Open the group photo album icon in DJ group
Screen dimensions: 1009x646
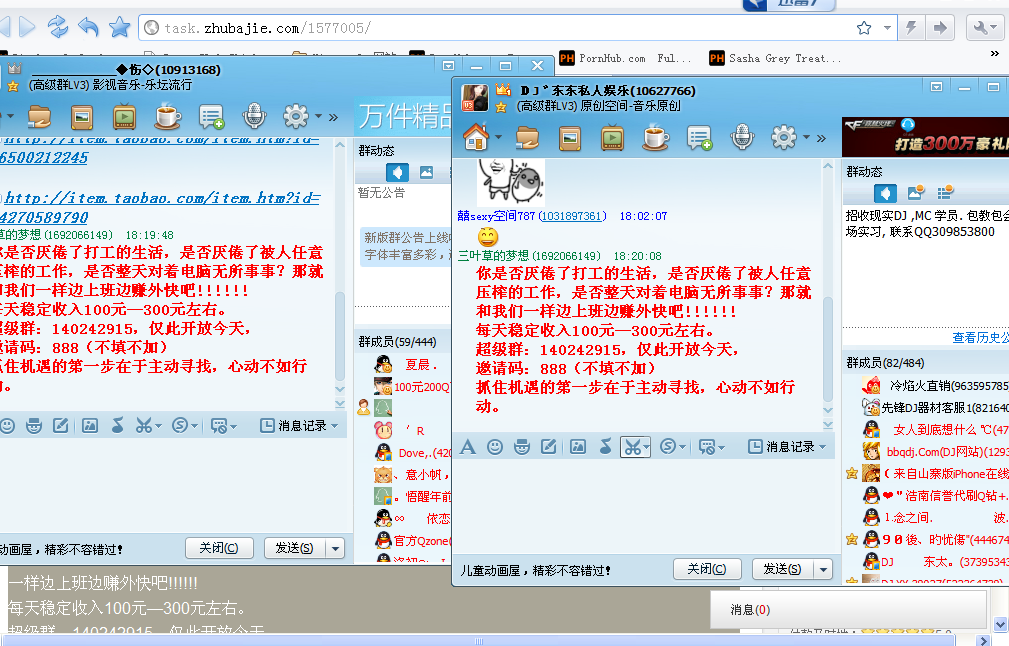[570, 138]
